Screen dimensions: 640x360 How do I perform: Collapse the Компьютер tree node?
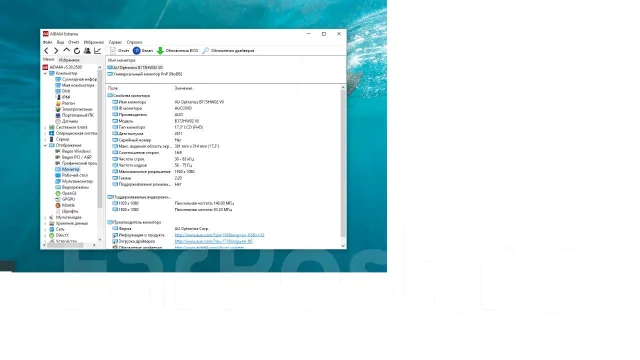[45, 73]
